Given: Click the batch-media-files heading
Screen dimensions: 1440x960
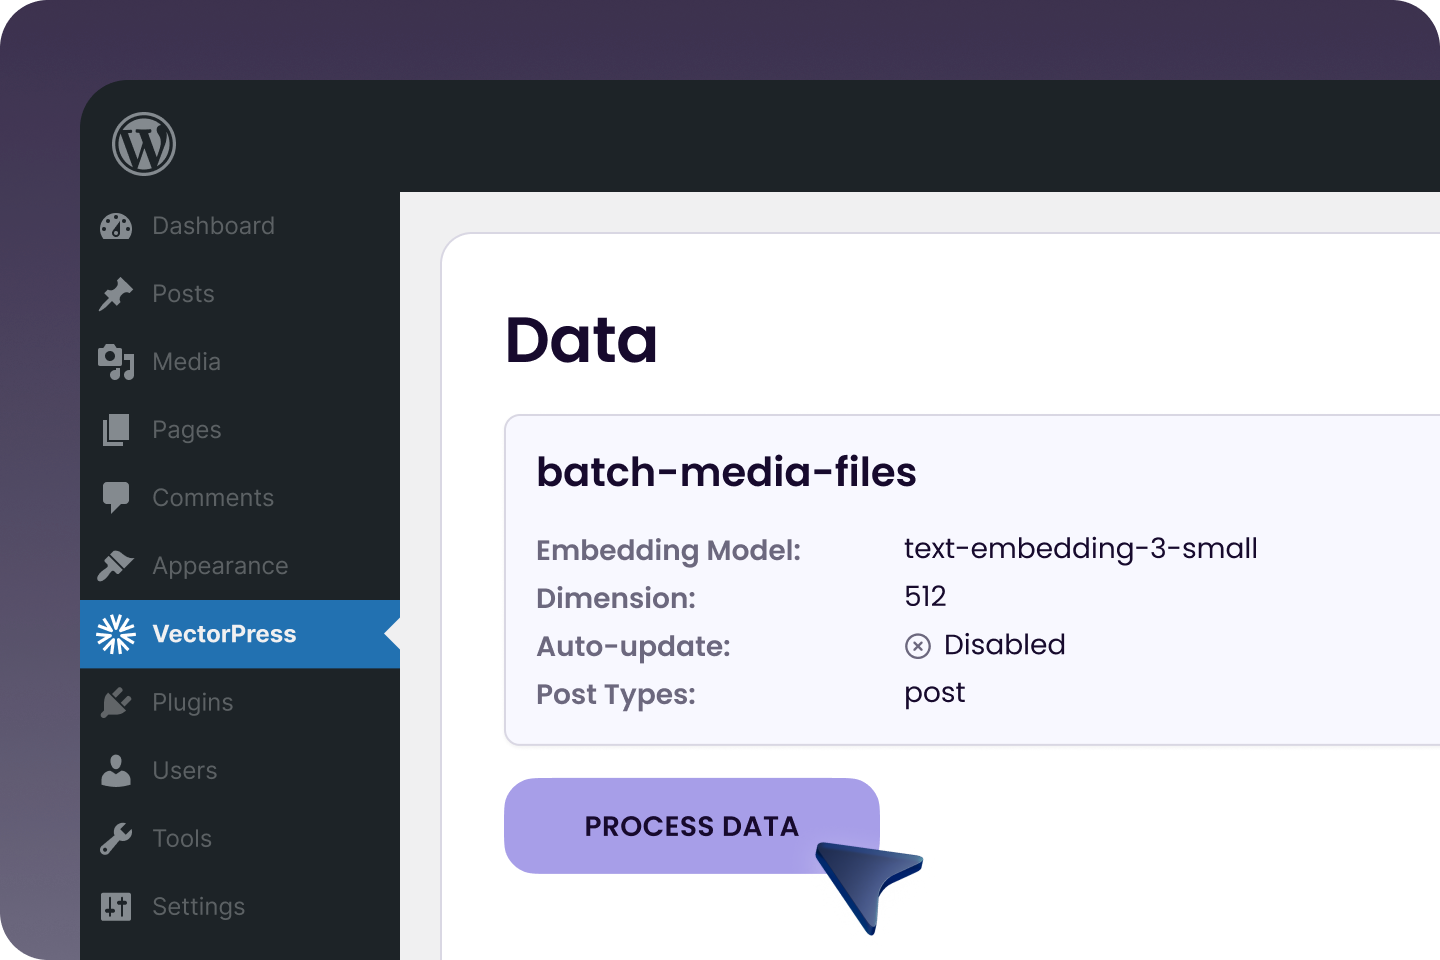Looking at the screenshot, I should (726, 472).
